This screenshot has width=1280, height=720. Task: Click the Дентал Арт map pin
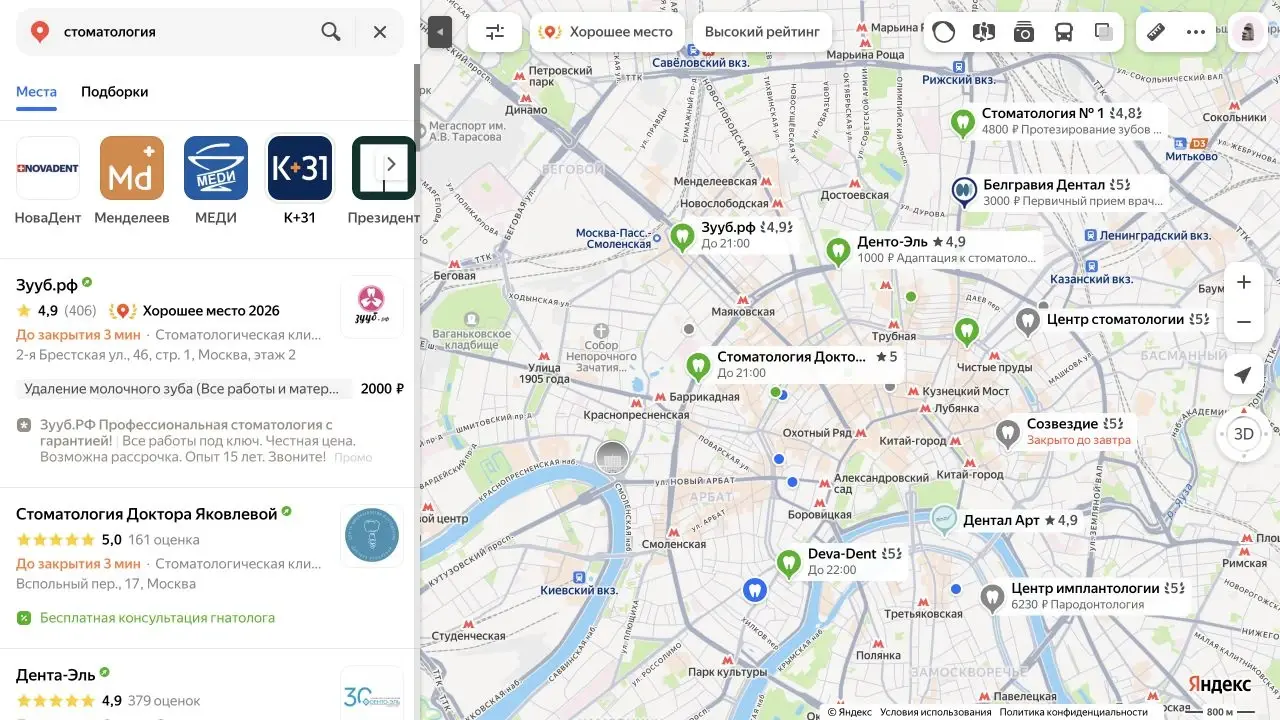pyautogui.click(x=943, y=520)
